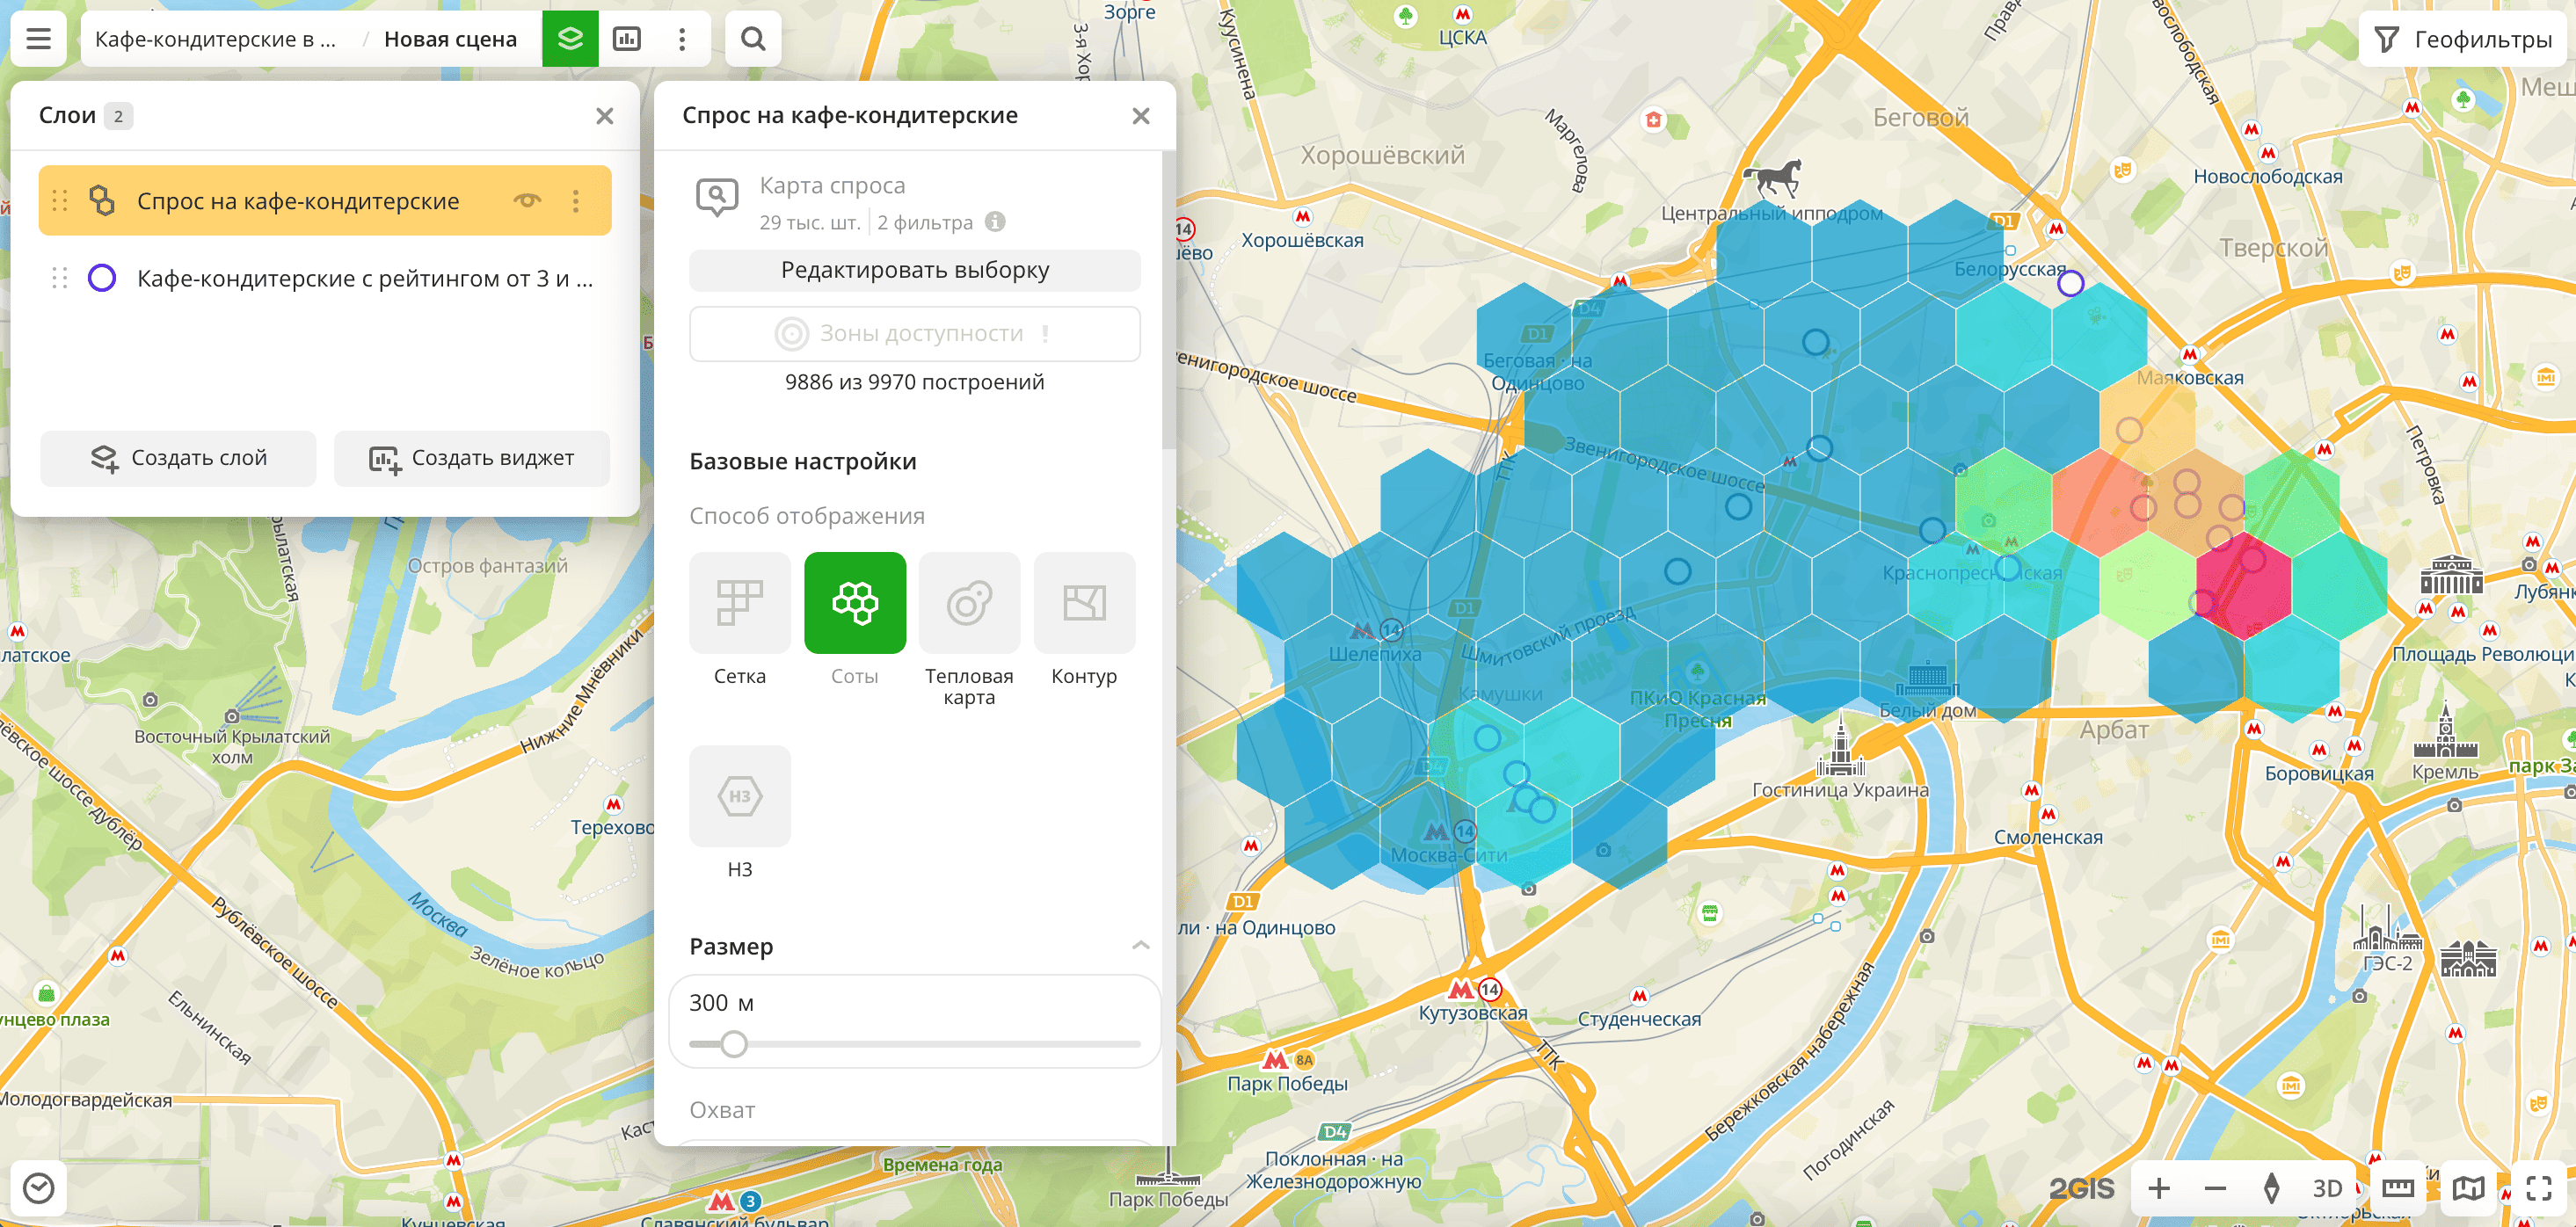Open Новая сцена breadcrumb tab

click(x=450, y=39)
